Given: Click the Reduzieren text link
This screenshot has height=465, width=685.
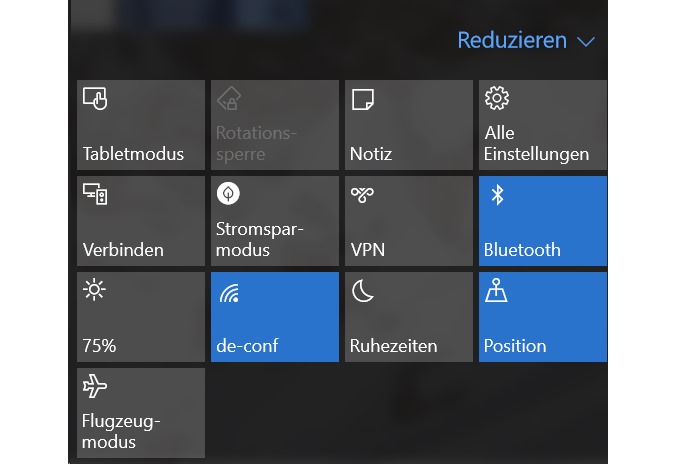Looking at the screenshot, I should 511,41.
